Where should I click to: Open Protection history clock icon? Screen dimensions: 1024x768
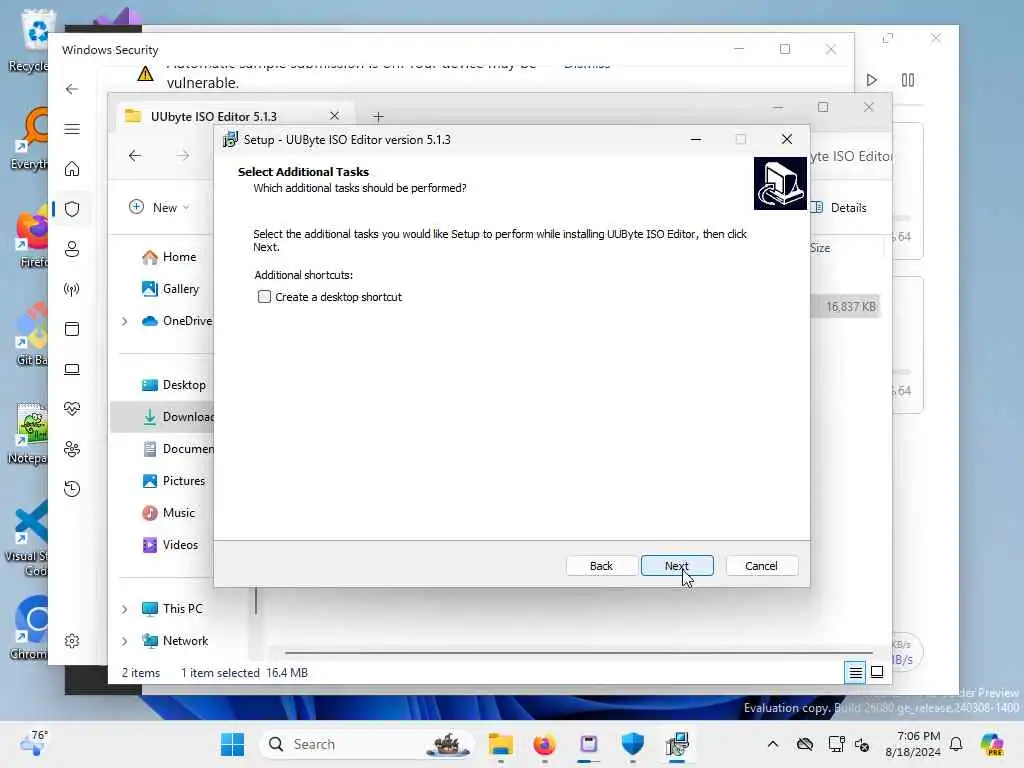tap(72, 488)
